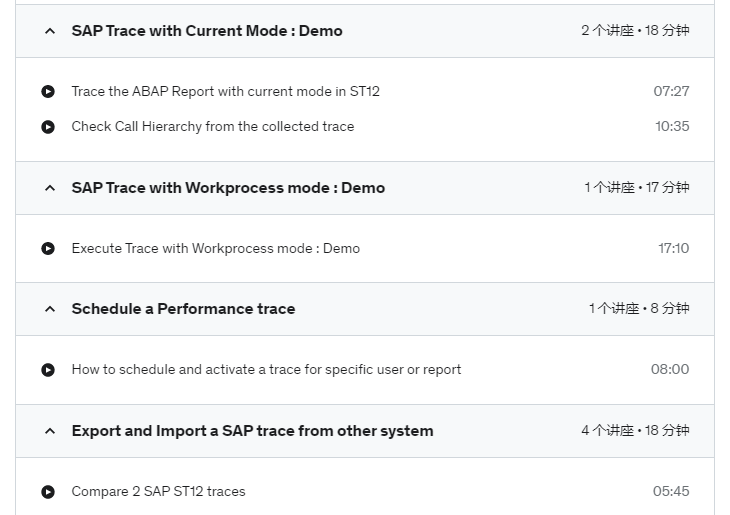This screenshot has width=730, height=515.
Task: Open lecture How to schedule and activate a trace
Action: (x=266, y=369)
